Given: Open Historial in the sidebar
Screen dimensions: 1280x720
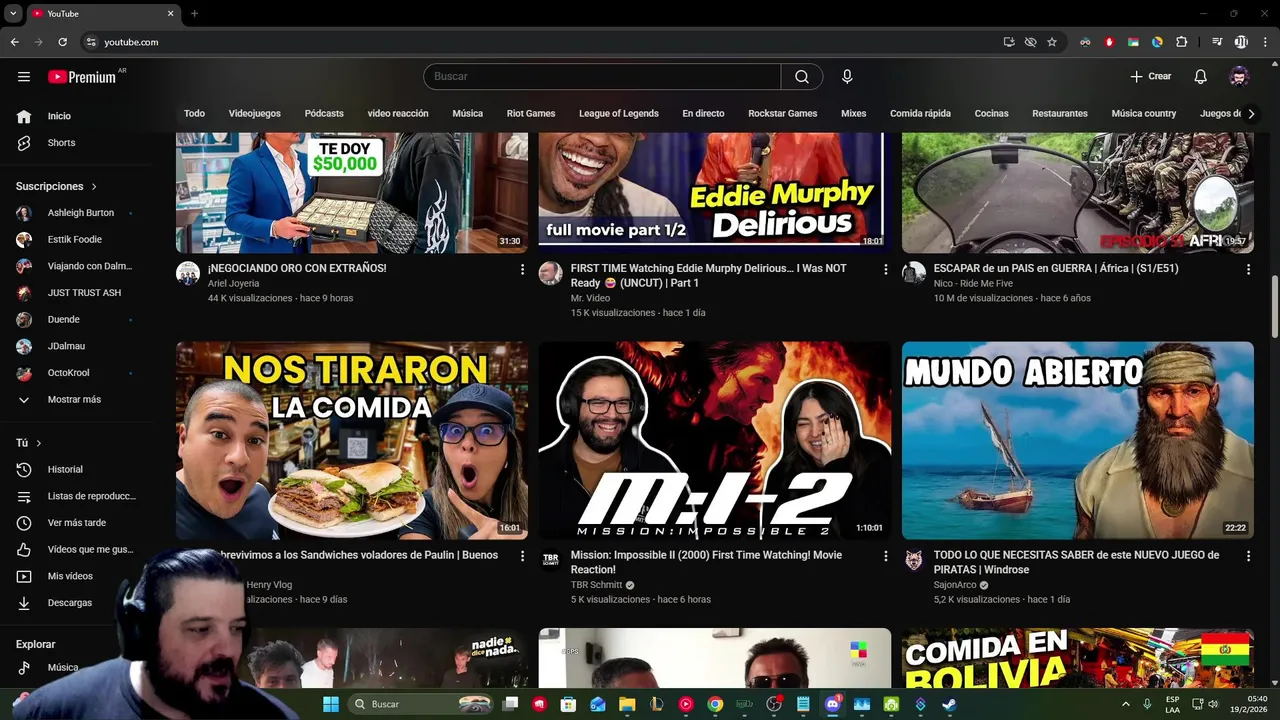Looking at the screenshot, I should tap(75, 469).
